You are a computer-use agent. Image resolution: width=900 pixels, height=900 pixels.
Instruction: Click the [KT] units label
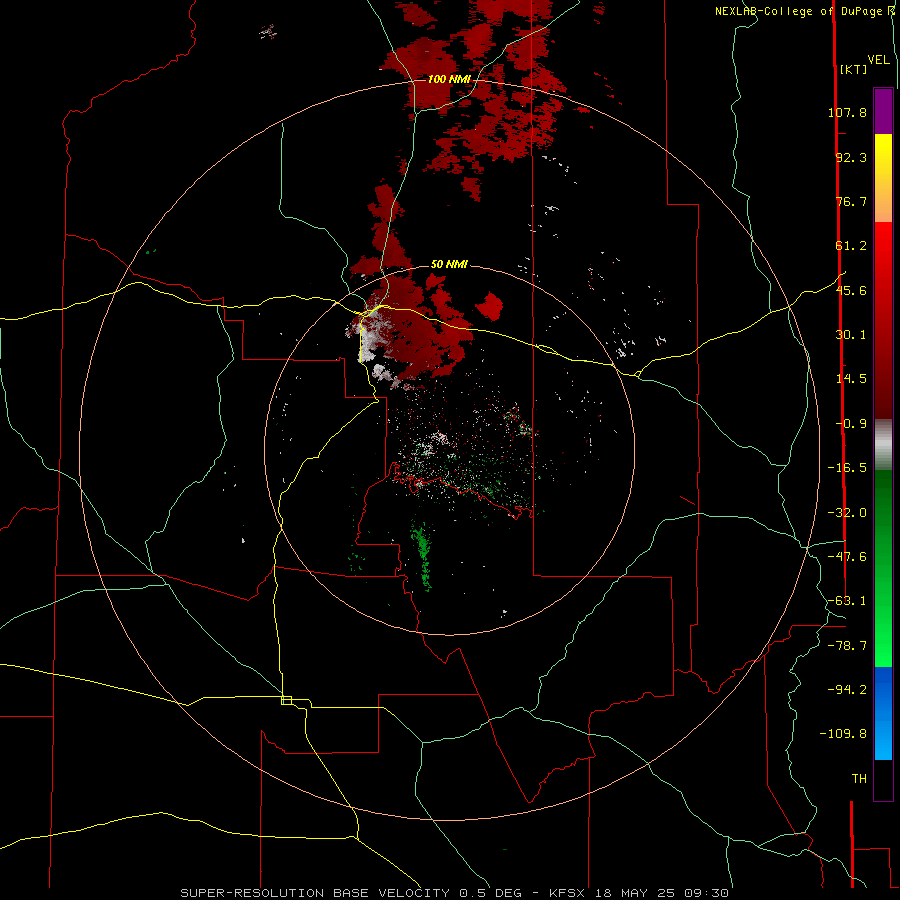pyautogui.click(x=853, y=69)
